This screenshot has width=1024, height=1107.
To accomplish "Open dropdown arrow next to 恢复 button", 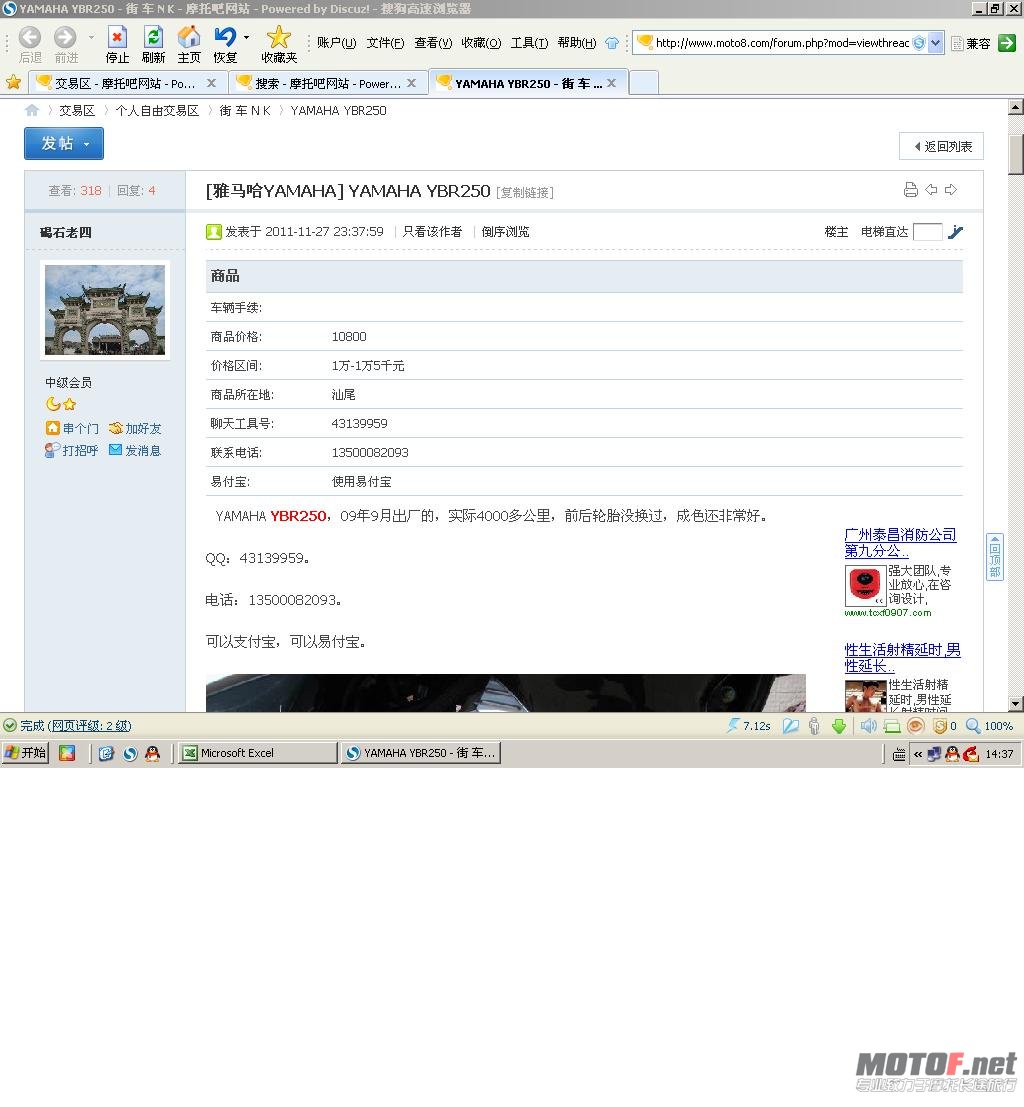I will coord(246,37).
